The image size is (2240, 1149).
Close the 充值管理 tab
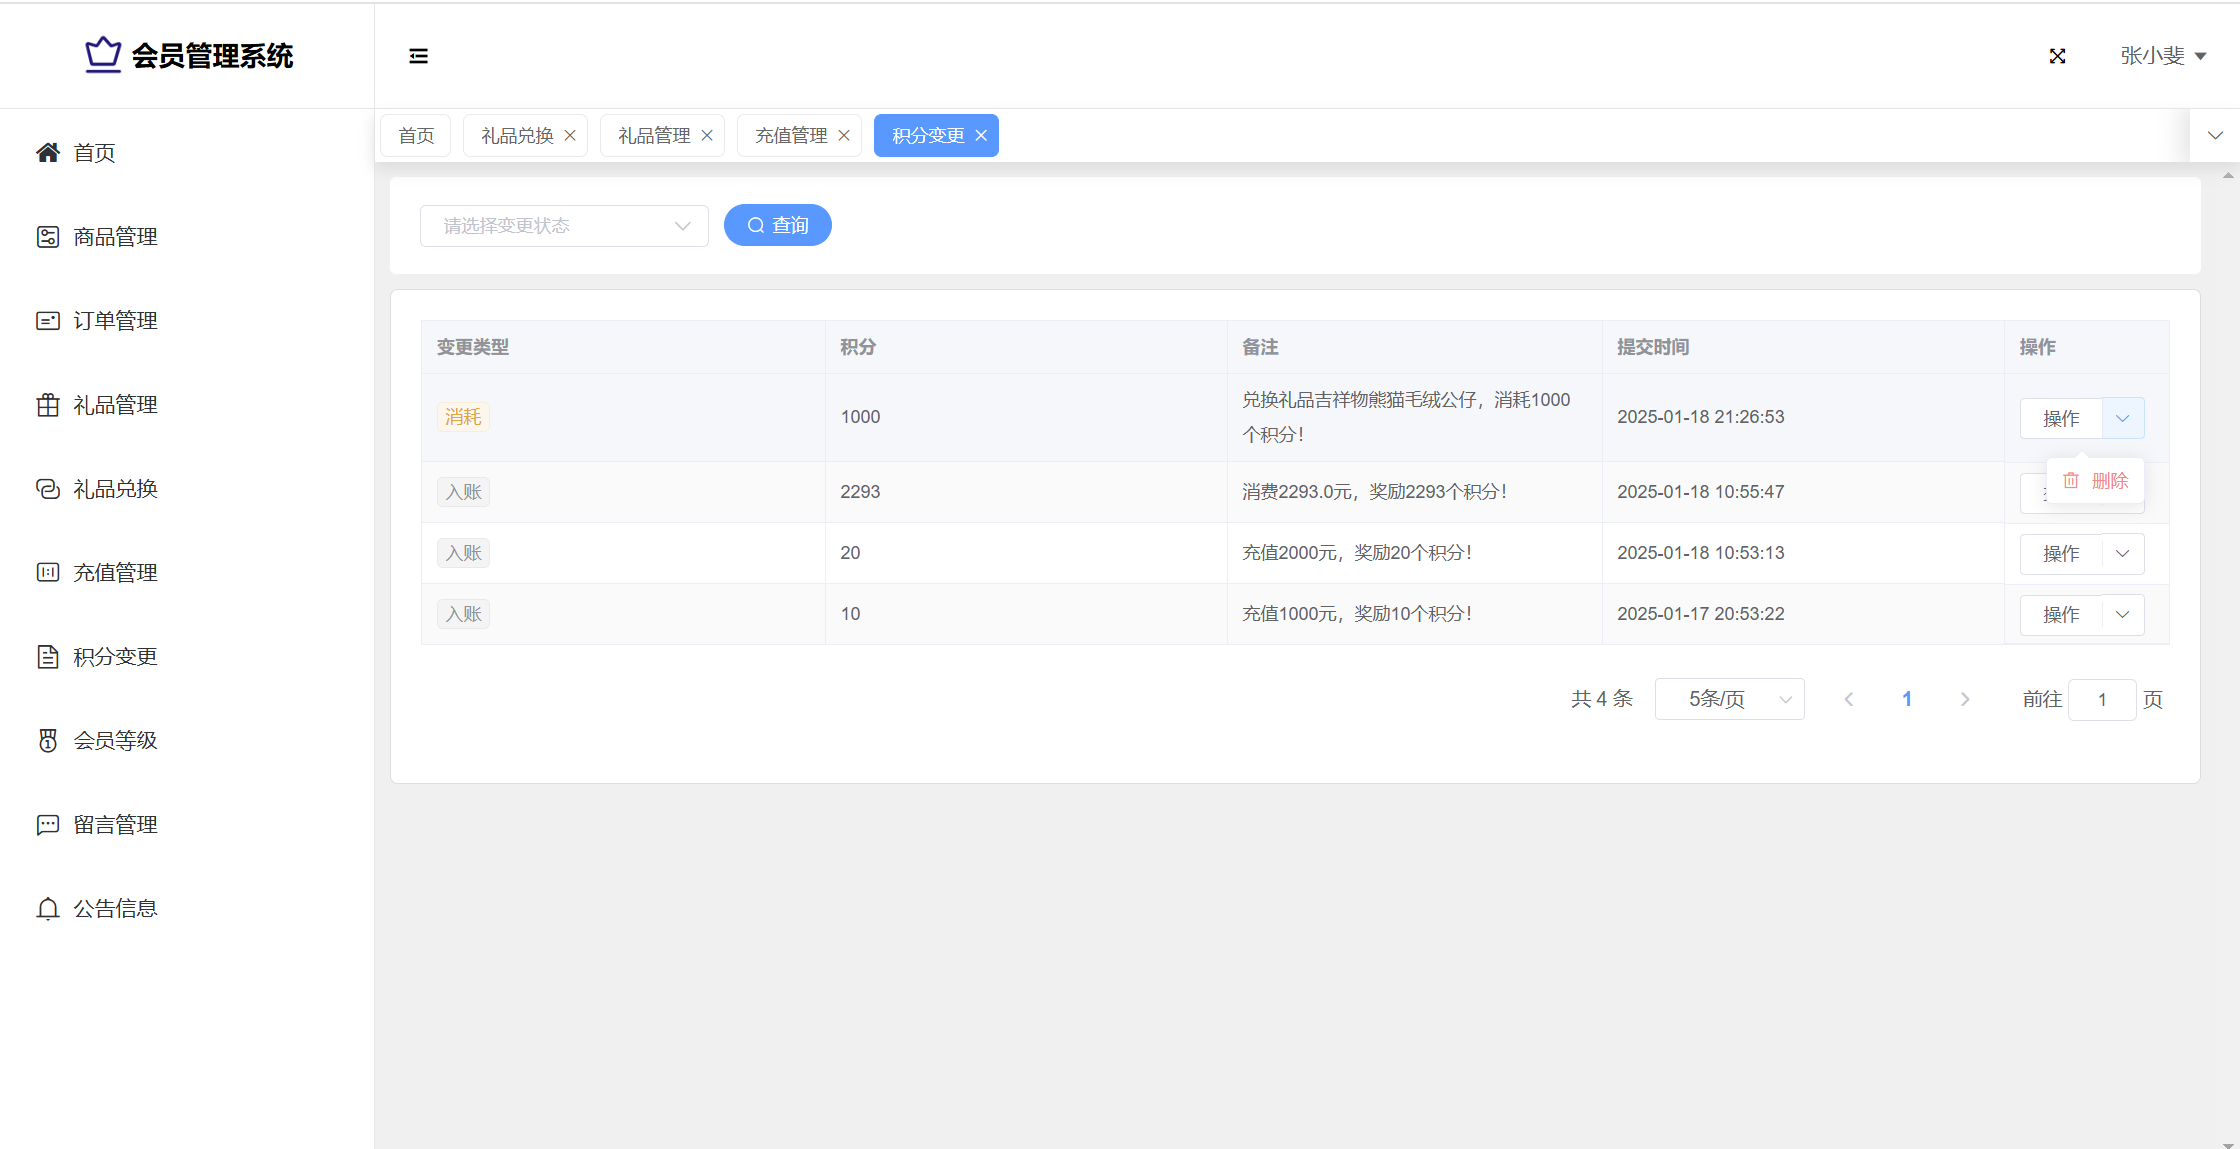pyautogui.click(x=844, y=135)
